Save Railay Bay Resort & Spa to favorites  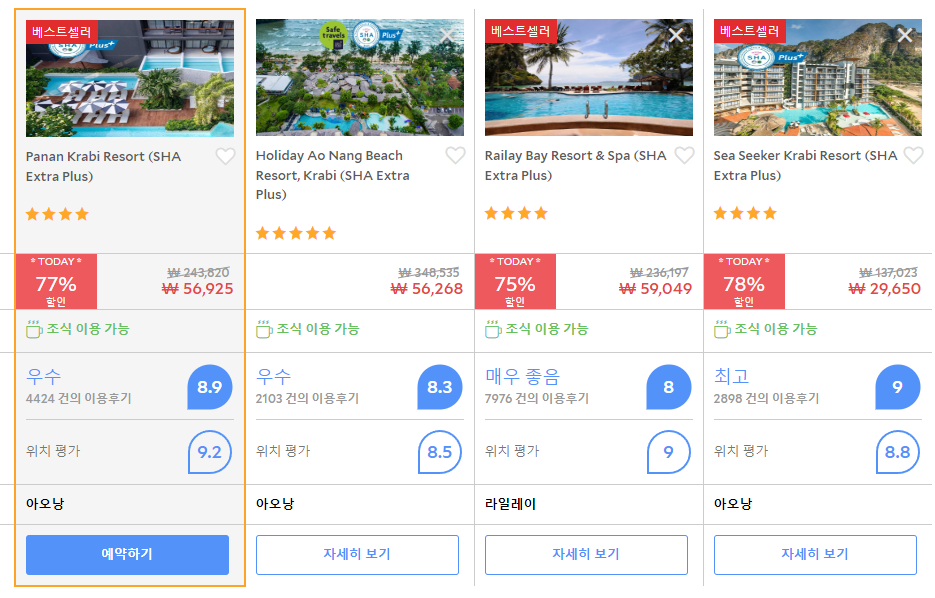tap(685, 156)
